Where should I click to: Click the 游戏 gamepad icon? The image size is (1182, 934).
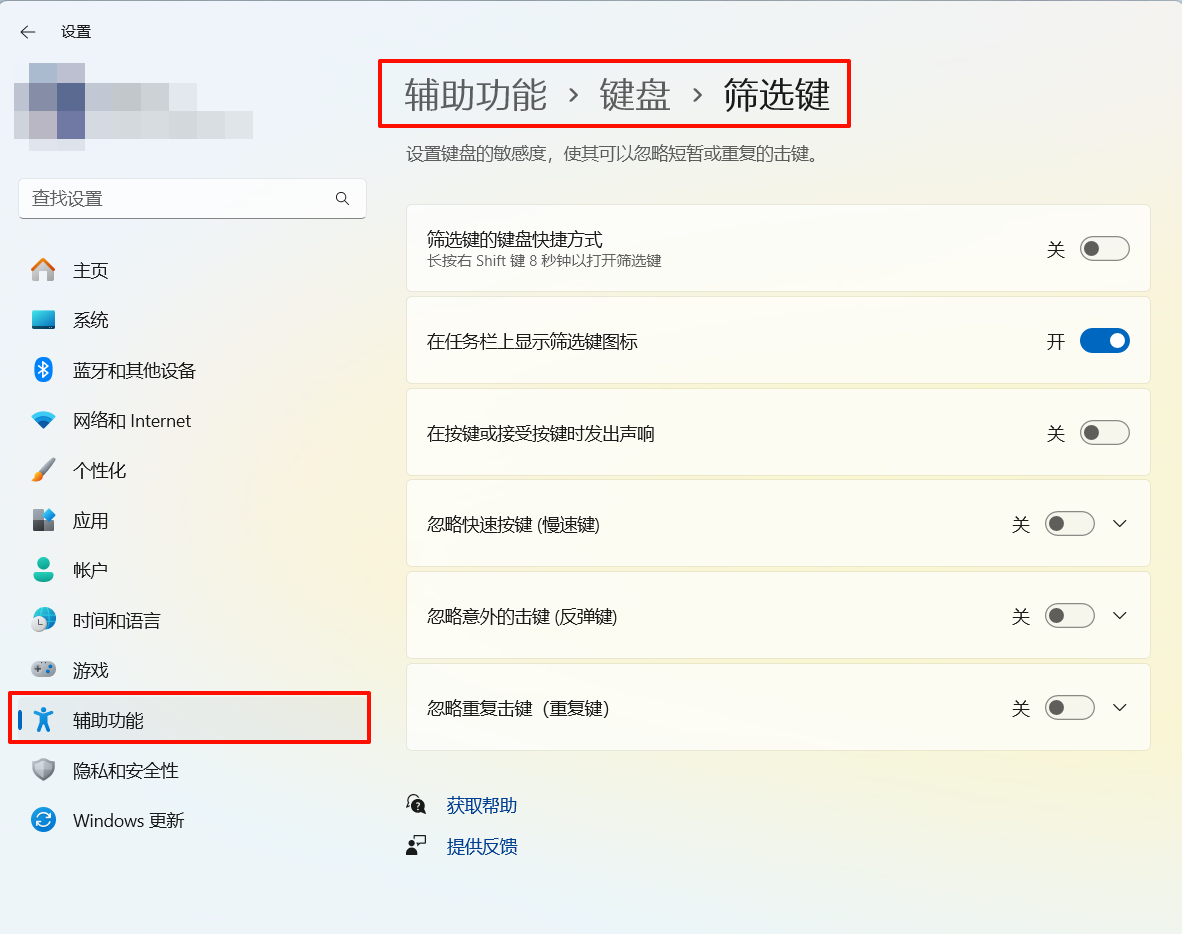pyautogui.click(x=43, y=669)
